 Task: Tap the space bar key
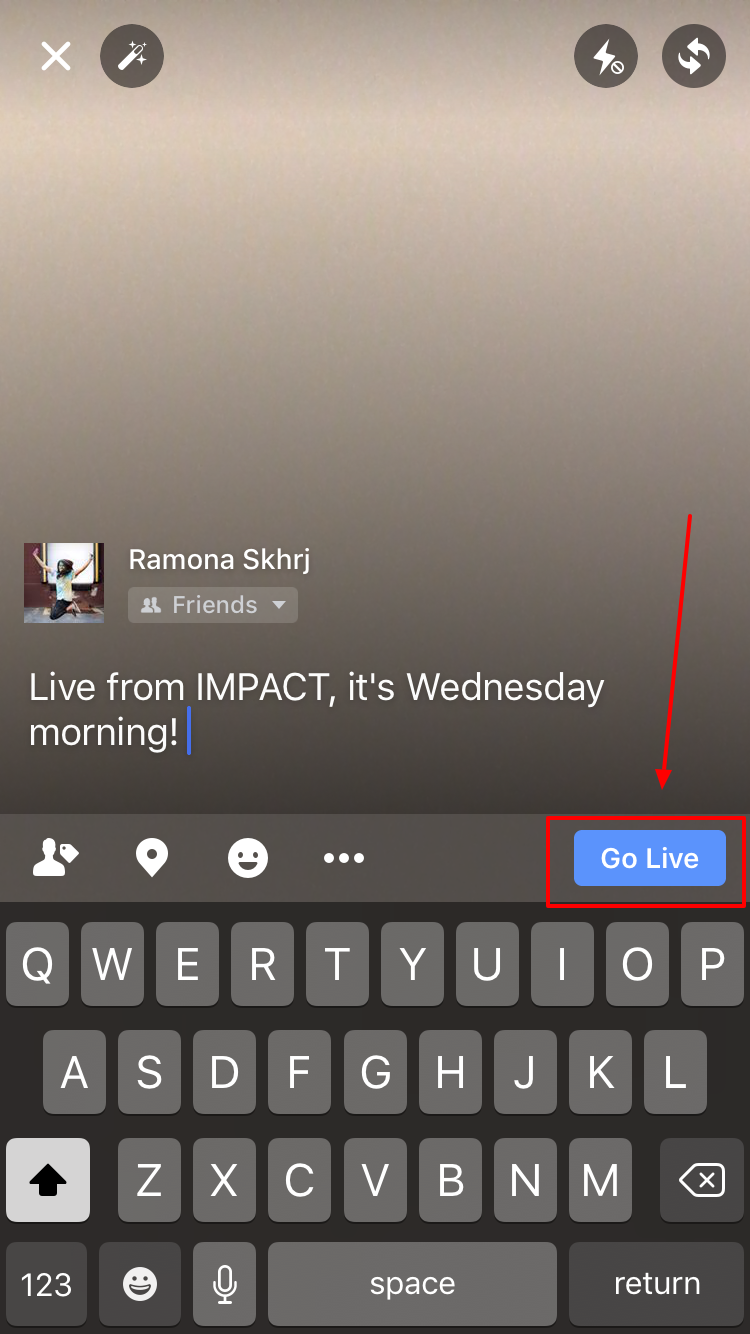pyautogui.click(x=413, y=1284)
